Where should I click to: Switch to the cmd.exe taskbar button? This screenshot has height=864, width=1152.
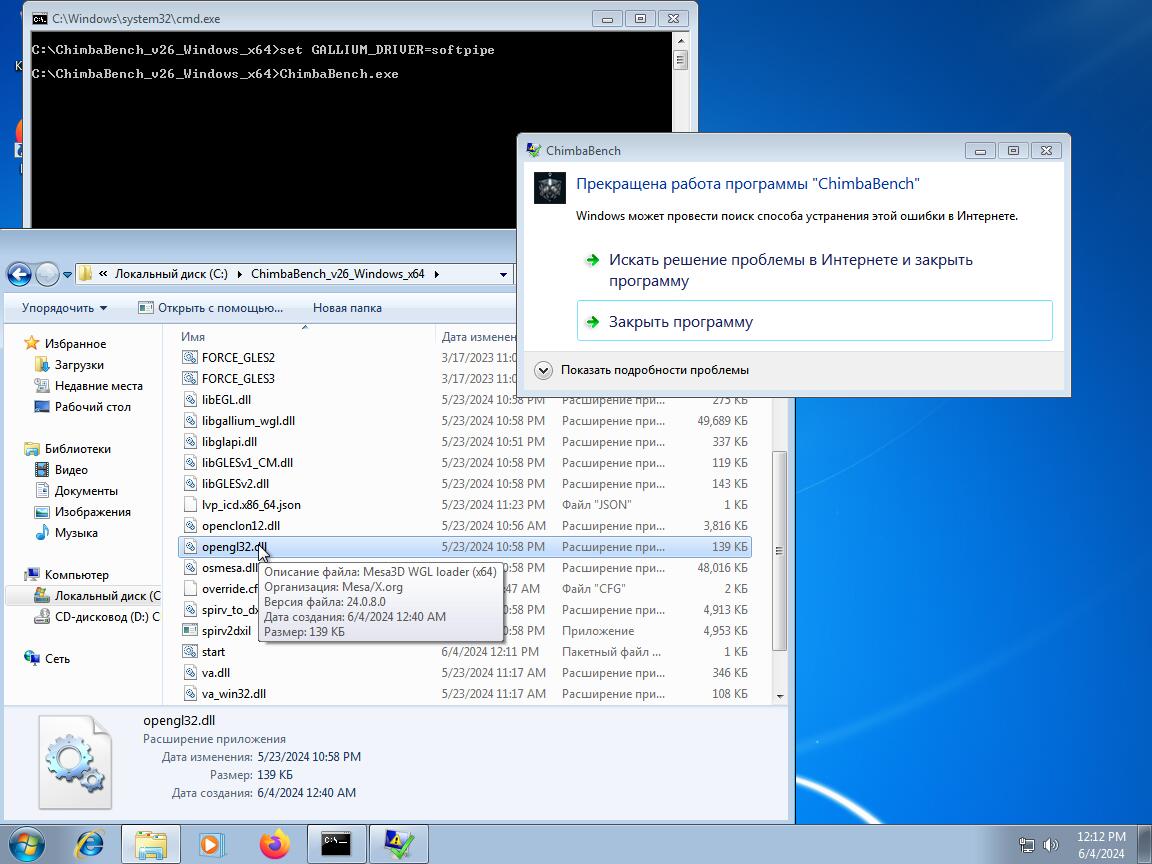coord(336,844)
